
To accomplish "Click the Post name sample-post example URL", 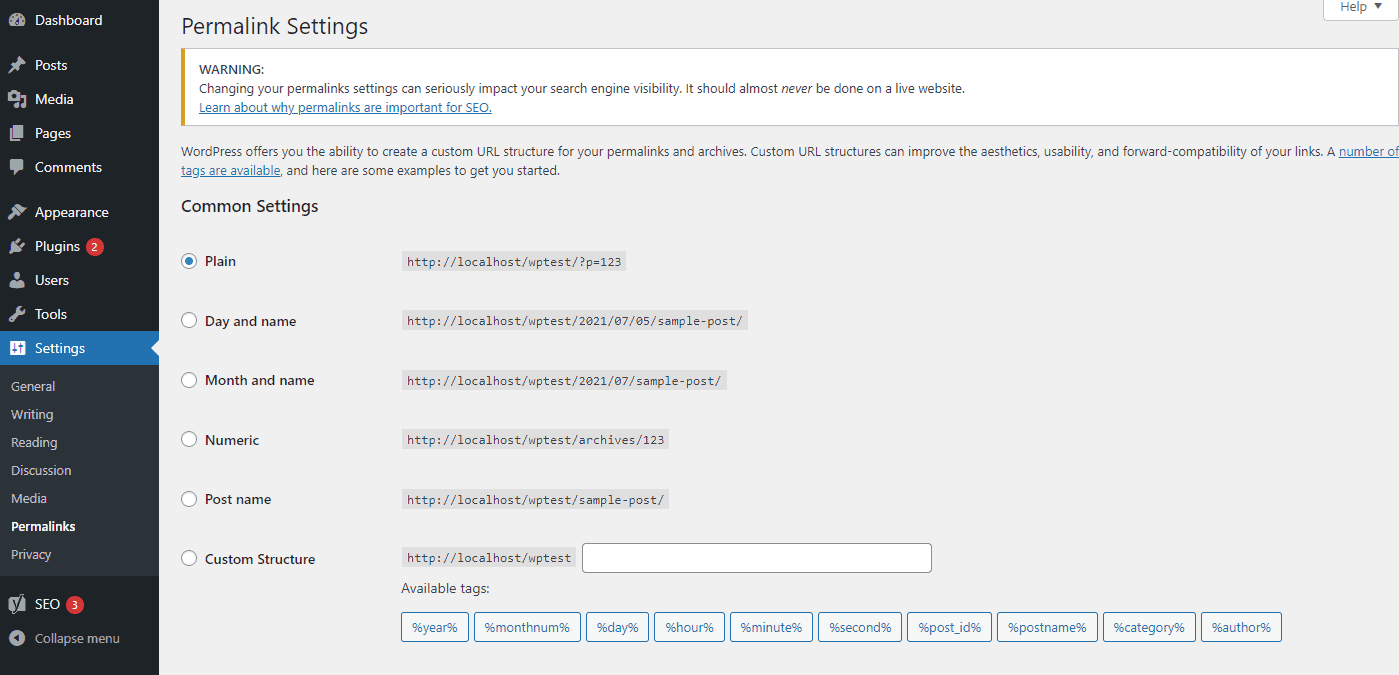I will coord(535,499).
